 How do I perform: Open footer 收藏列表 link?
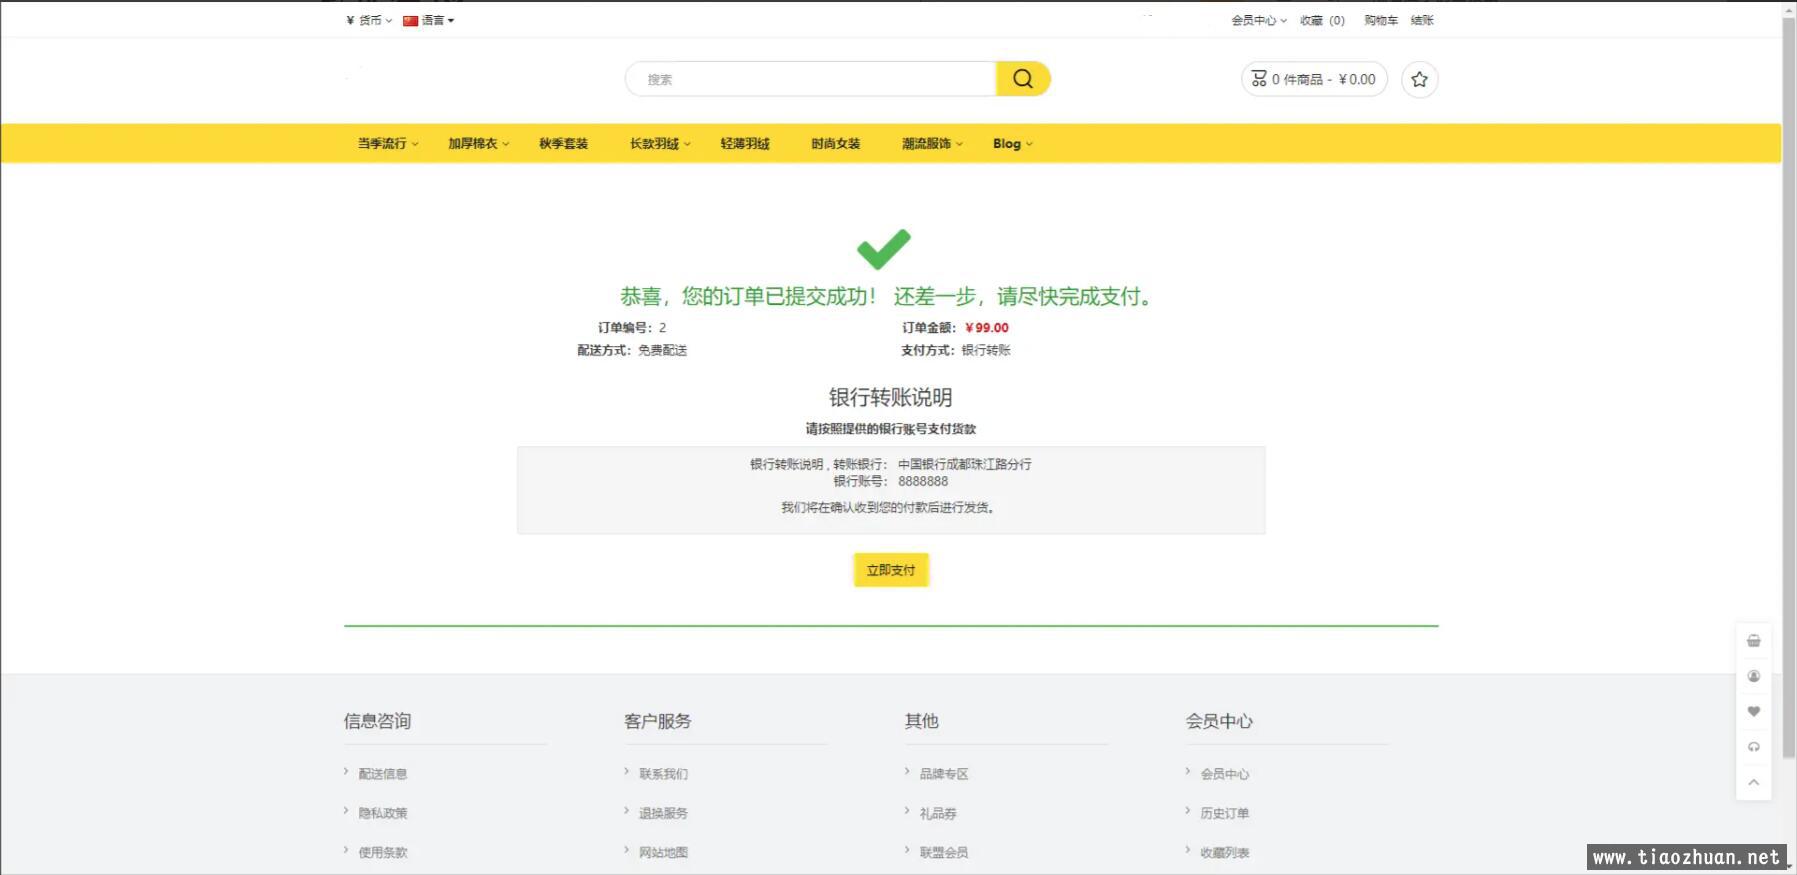coord(1225,853)
